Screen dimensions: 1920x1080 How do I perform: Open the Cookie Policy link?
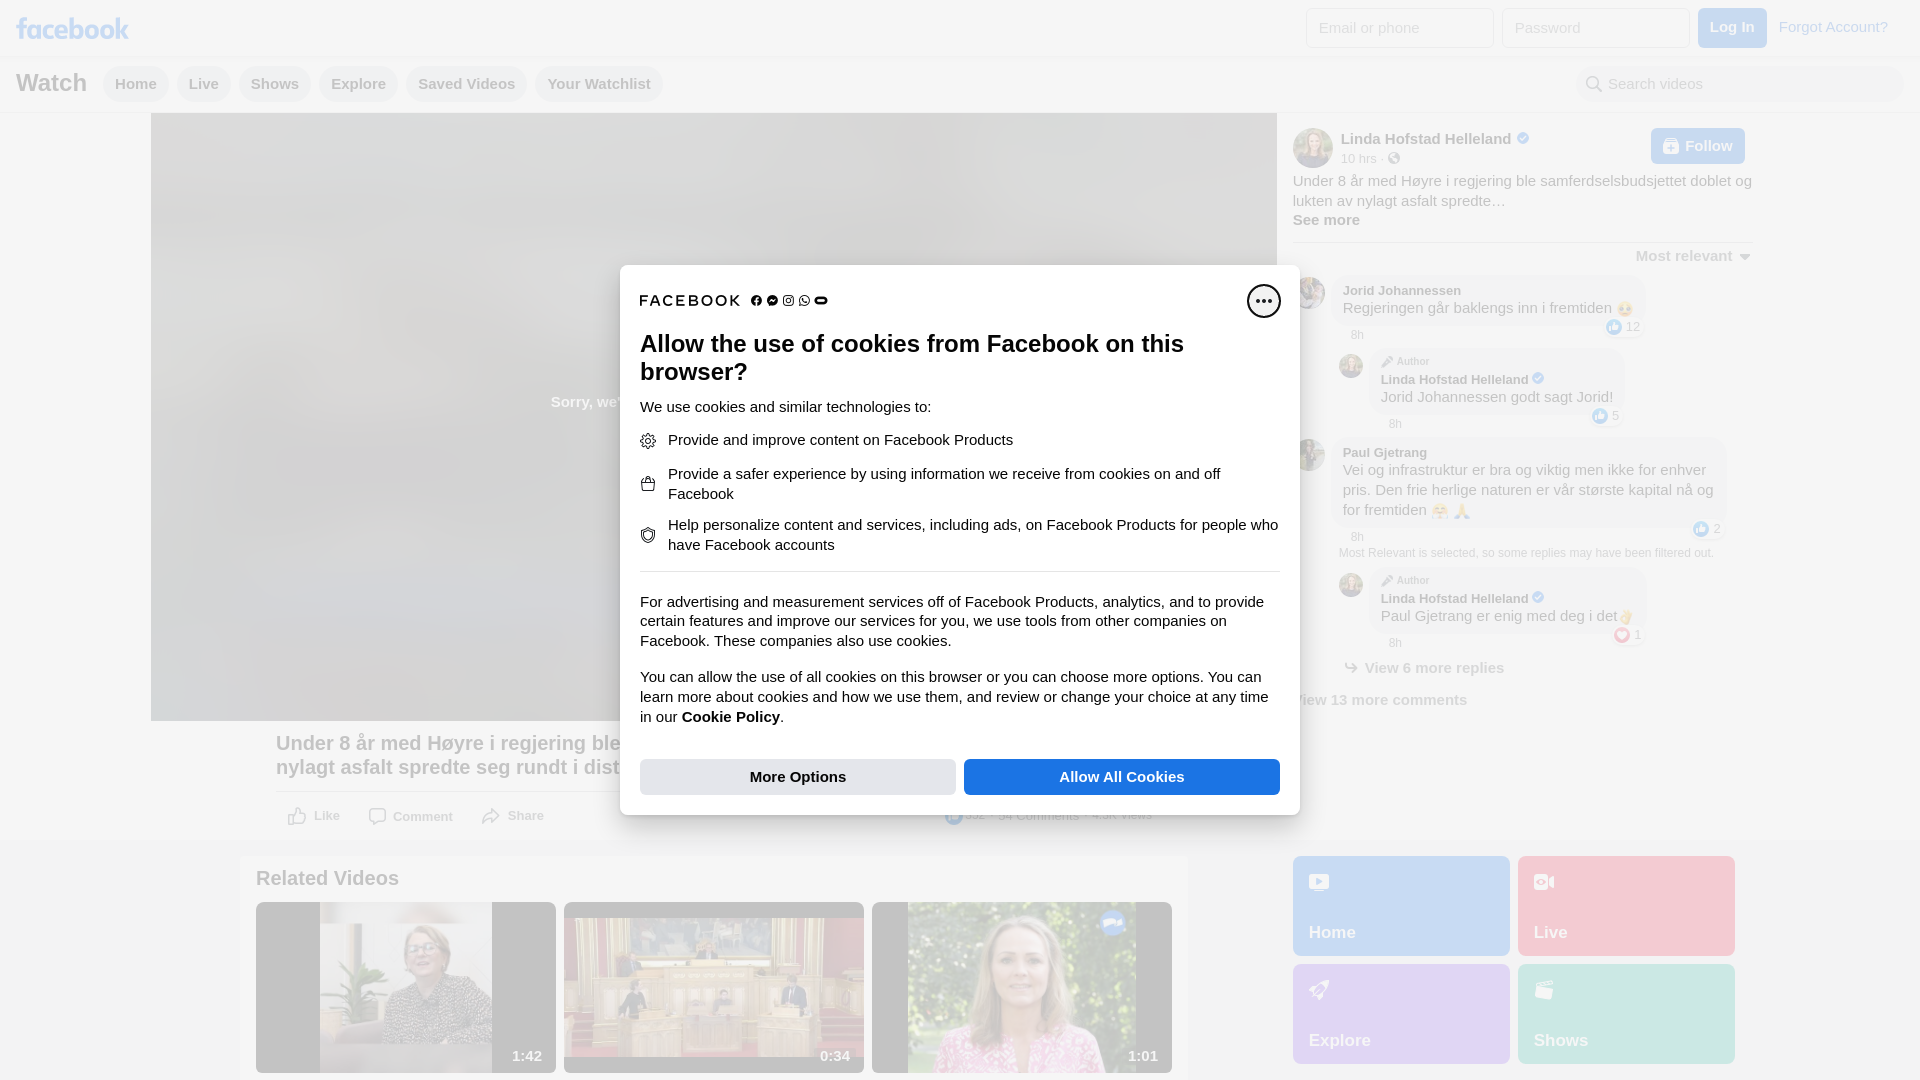click(730, 717)
